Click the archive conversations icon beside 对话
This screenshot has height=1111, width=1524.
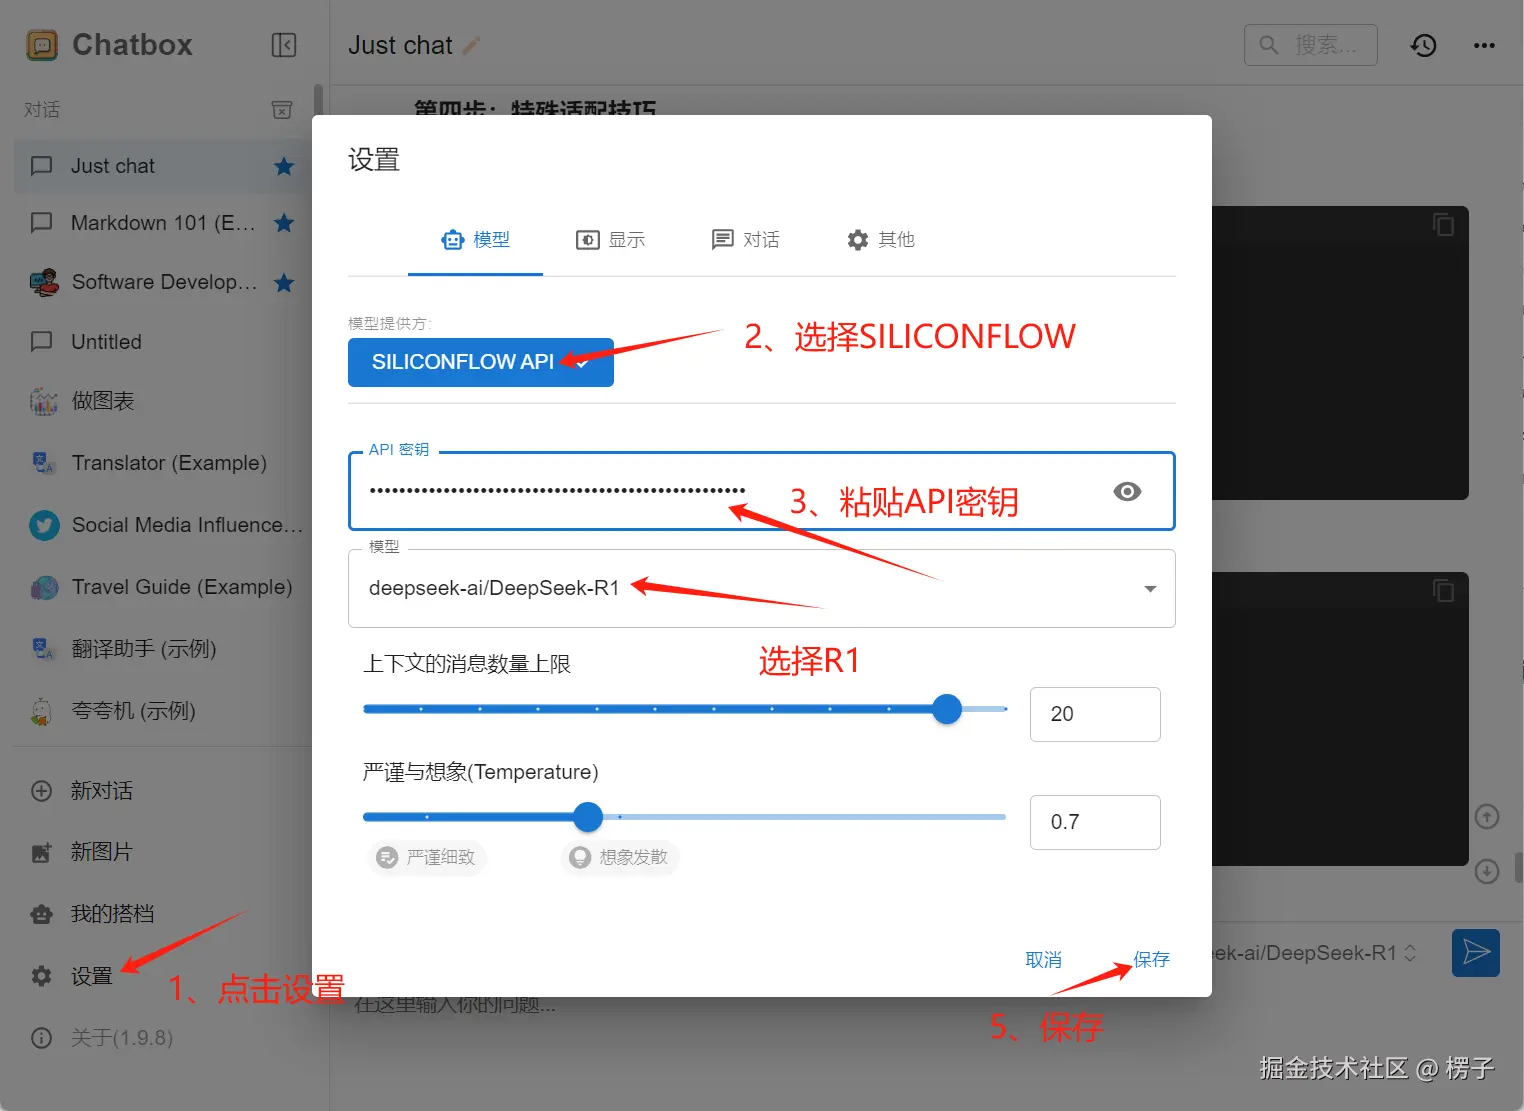tap(283, 110)
